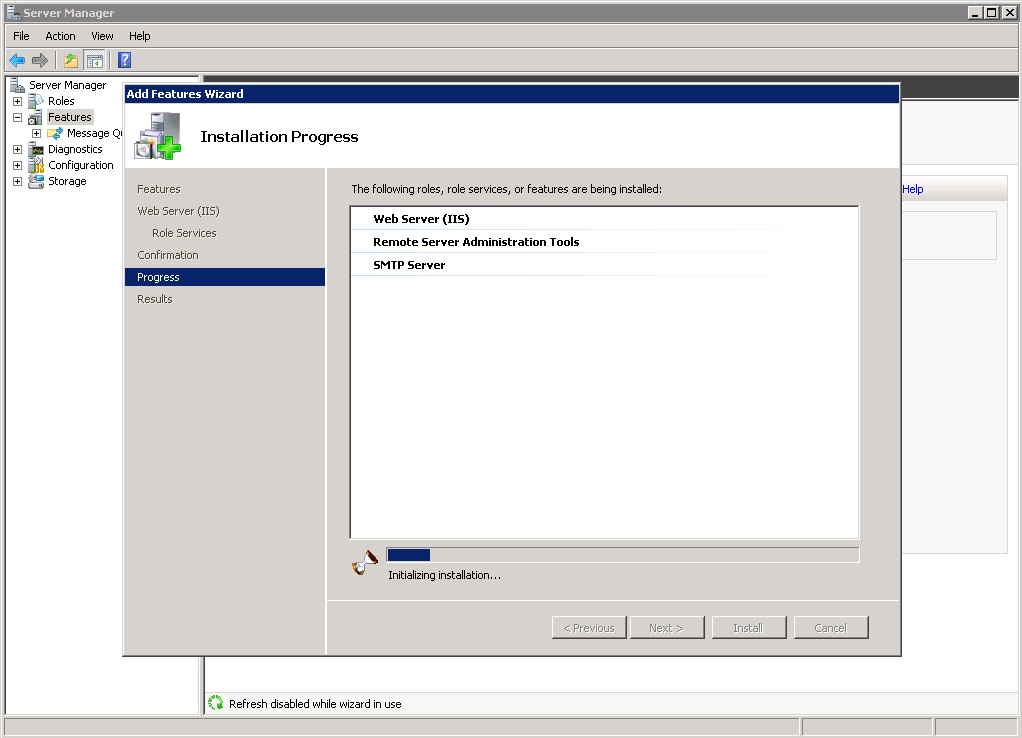Minimize the Server Manager window
Viewport: 1022px width, 738px height.
pos(975,12)
